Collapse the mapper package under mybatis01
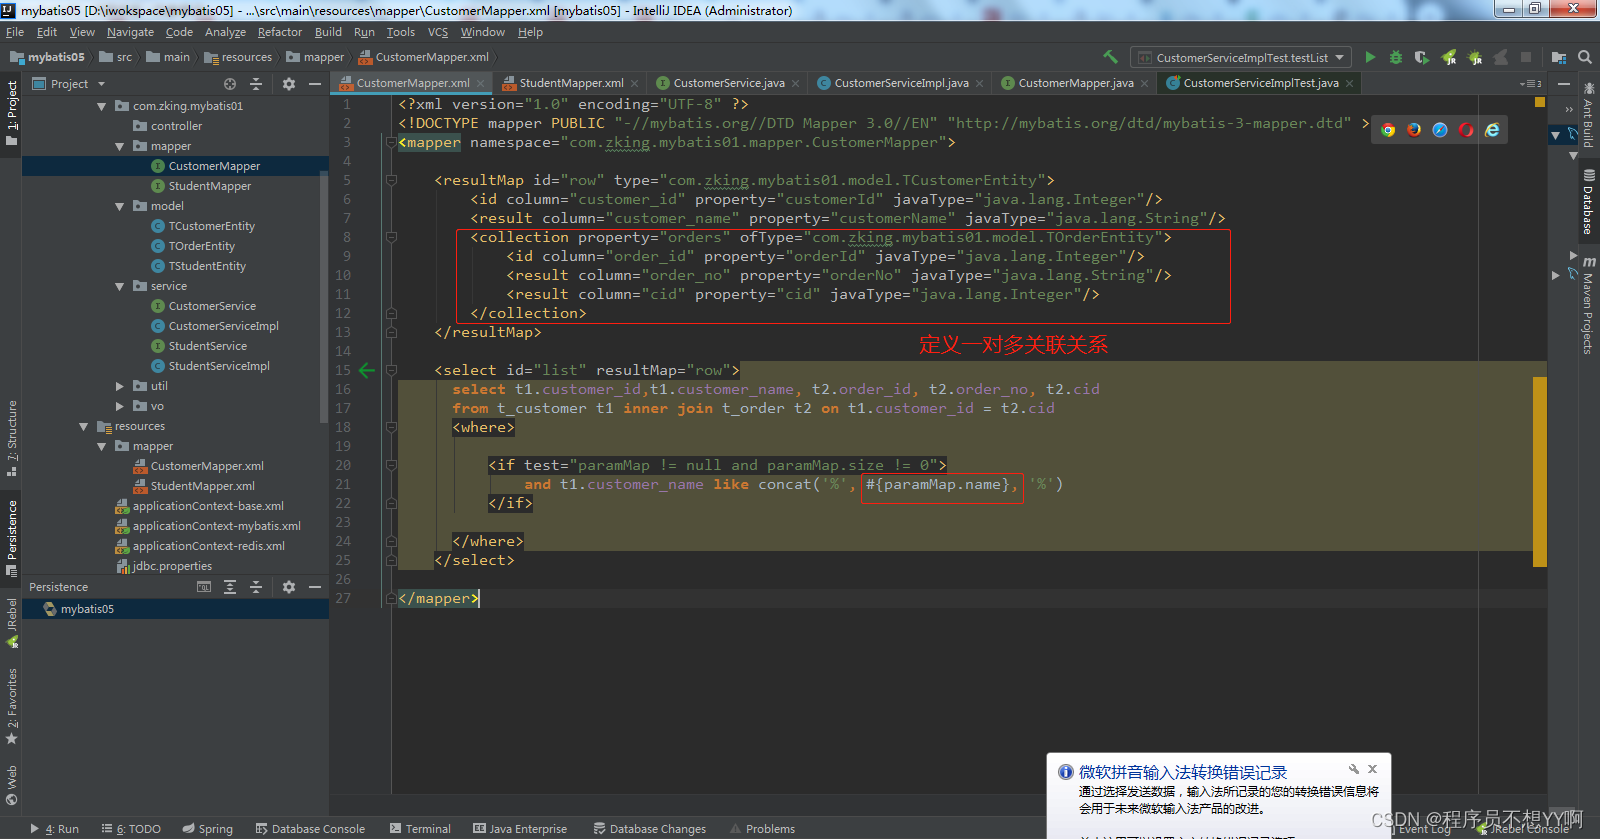 (119, 146)
